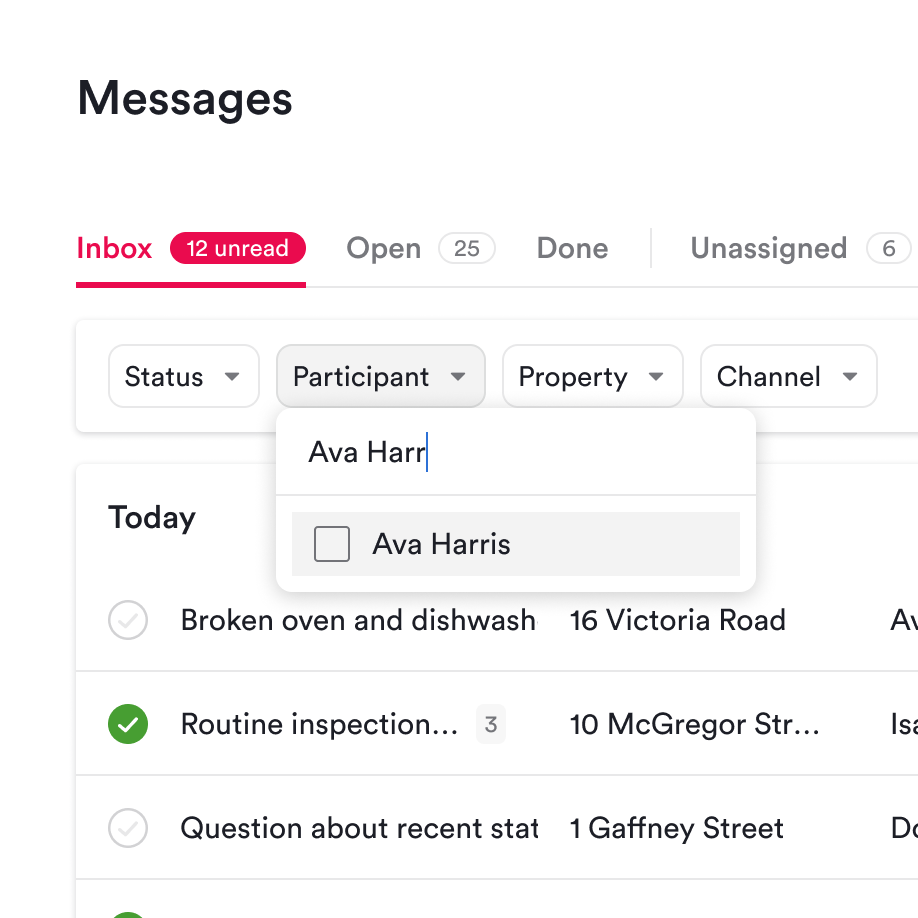Switch to the Unassigned tab
Screen dimensions: 918x918
pos(800,248)
